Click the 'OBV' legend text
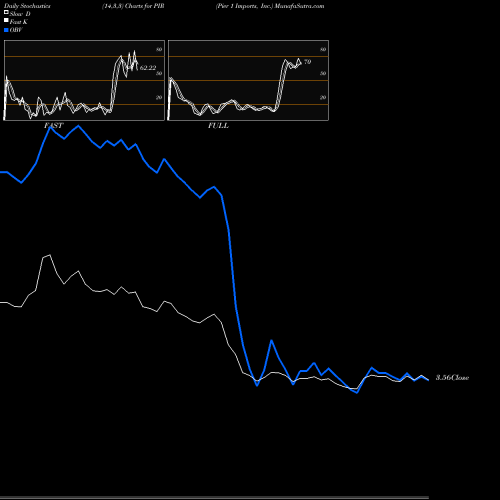 tap(16, 30)
